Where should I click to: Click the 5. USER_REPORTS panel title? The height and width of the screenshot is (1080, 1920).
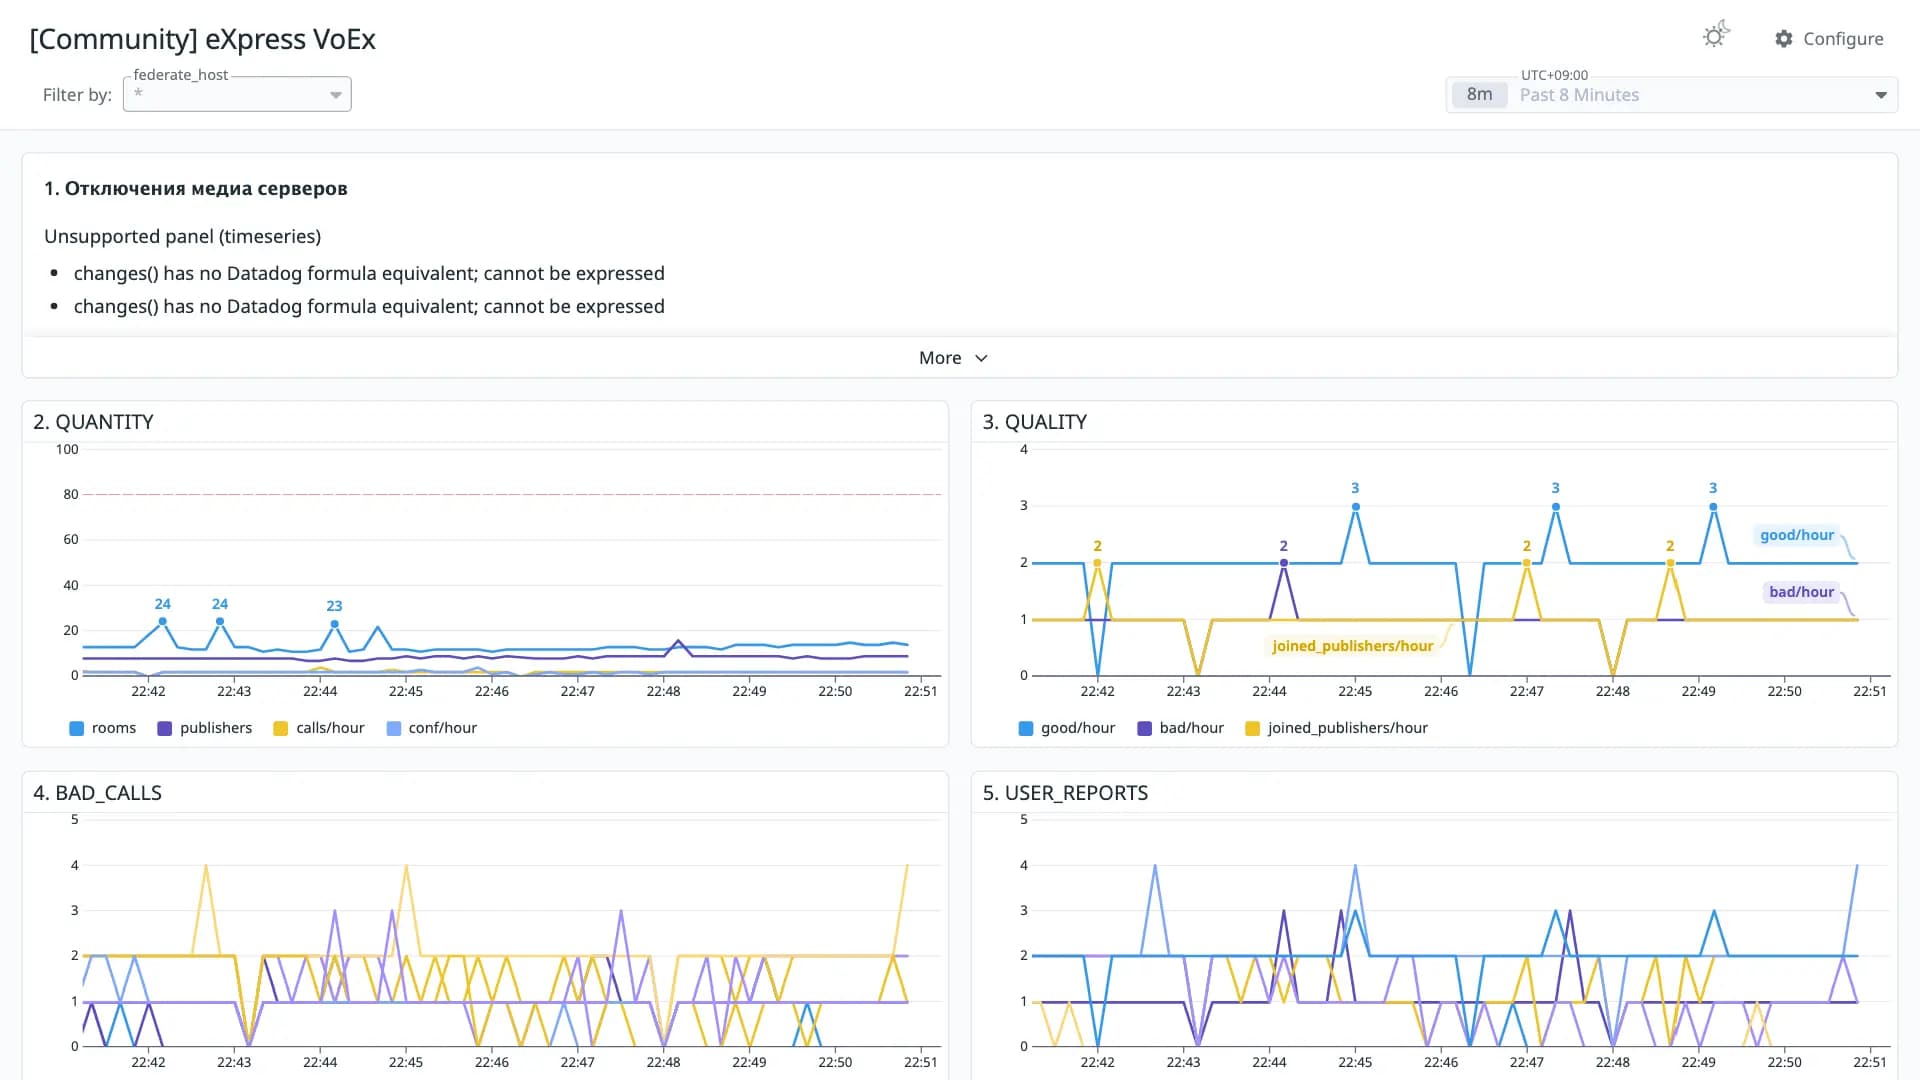[x=1065, y=793]
